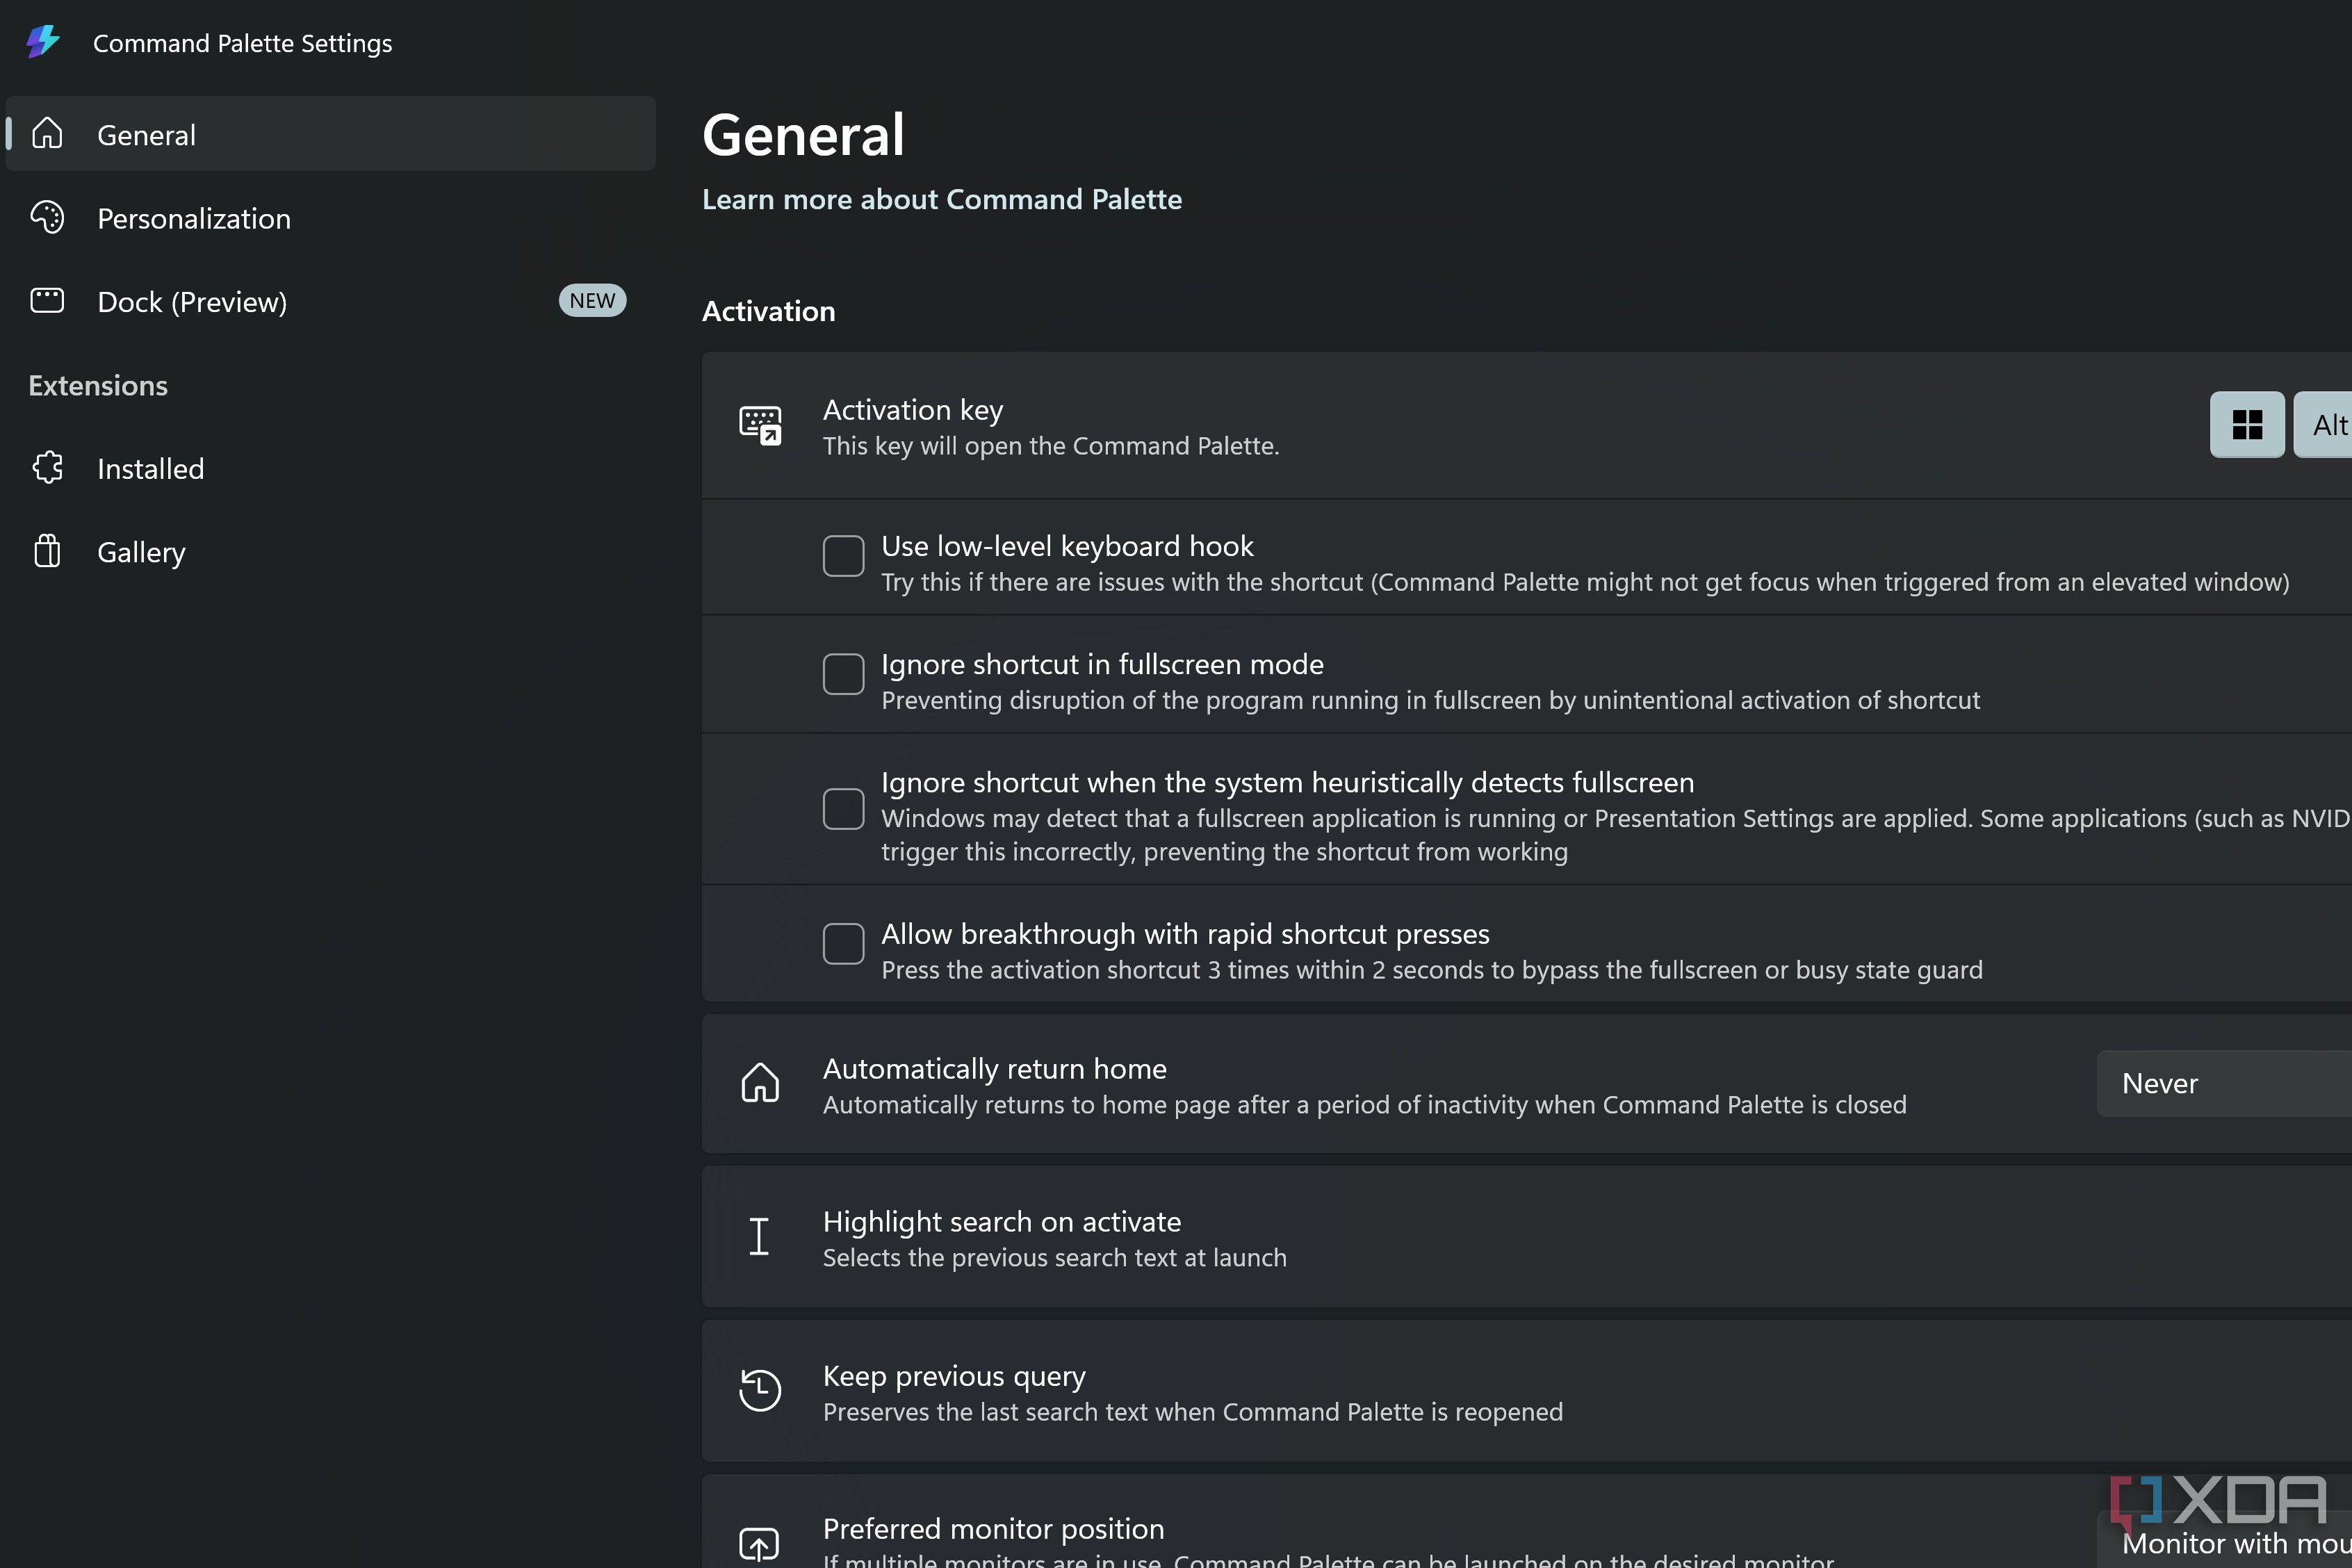The width and height of the screenshot is (2352, 1568).
Task: Open the Personalization settings page
Action: click(331, 217)
